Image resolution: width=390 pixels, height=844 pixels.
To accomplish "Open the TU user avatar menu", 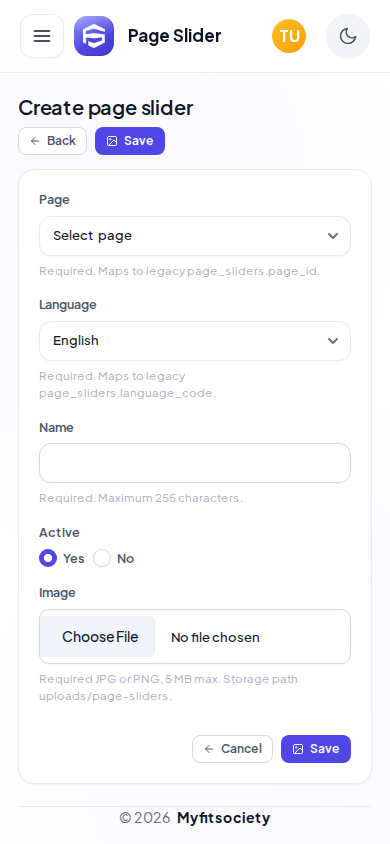I will coord(289,36).
